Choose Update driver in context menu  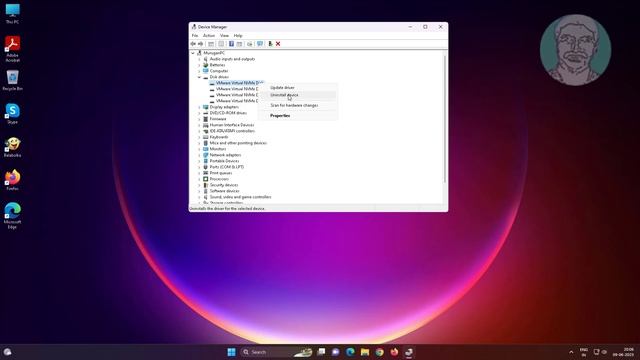(298, 87)
